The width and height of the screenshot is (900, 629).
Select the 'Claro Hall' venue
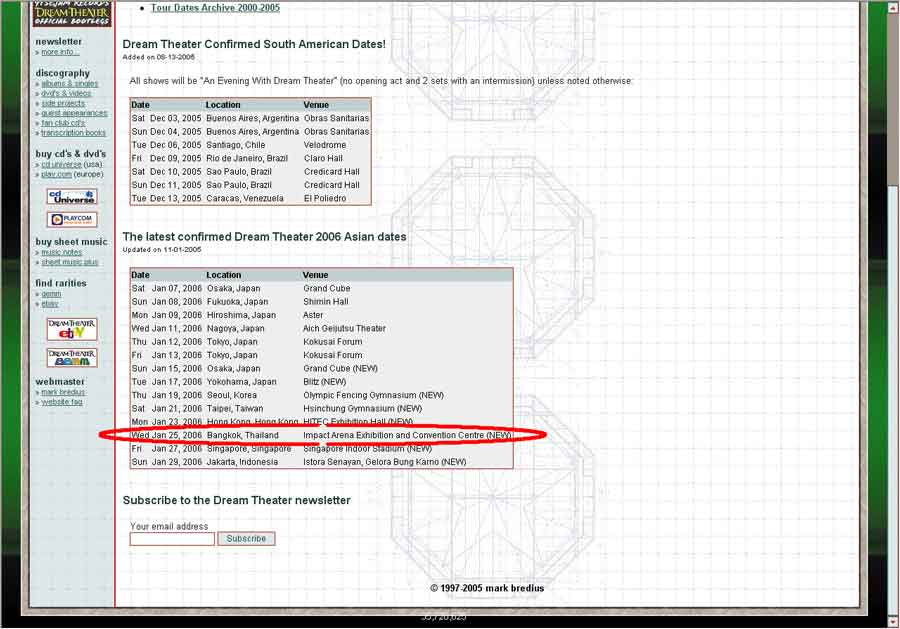(x=323, y=158)
